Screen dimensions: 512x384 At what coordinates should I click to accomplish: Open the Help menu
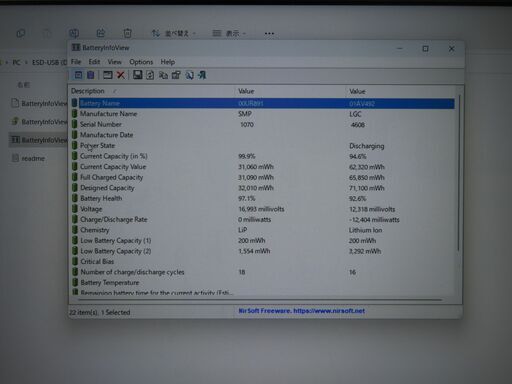point(168,62)
